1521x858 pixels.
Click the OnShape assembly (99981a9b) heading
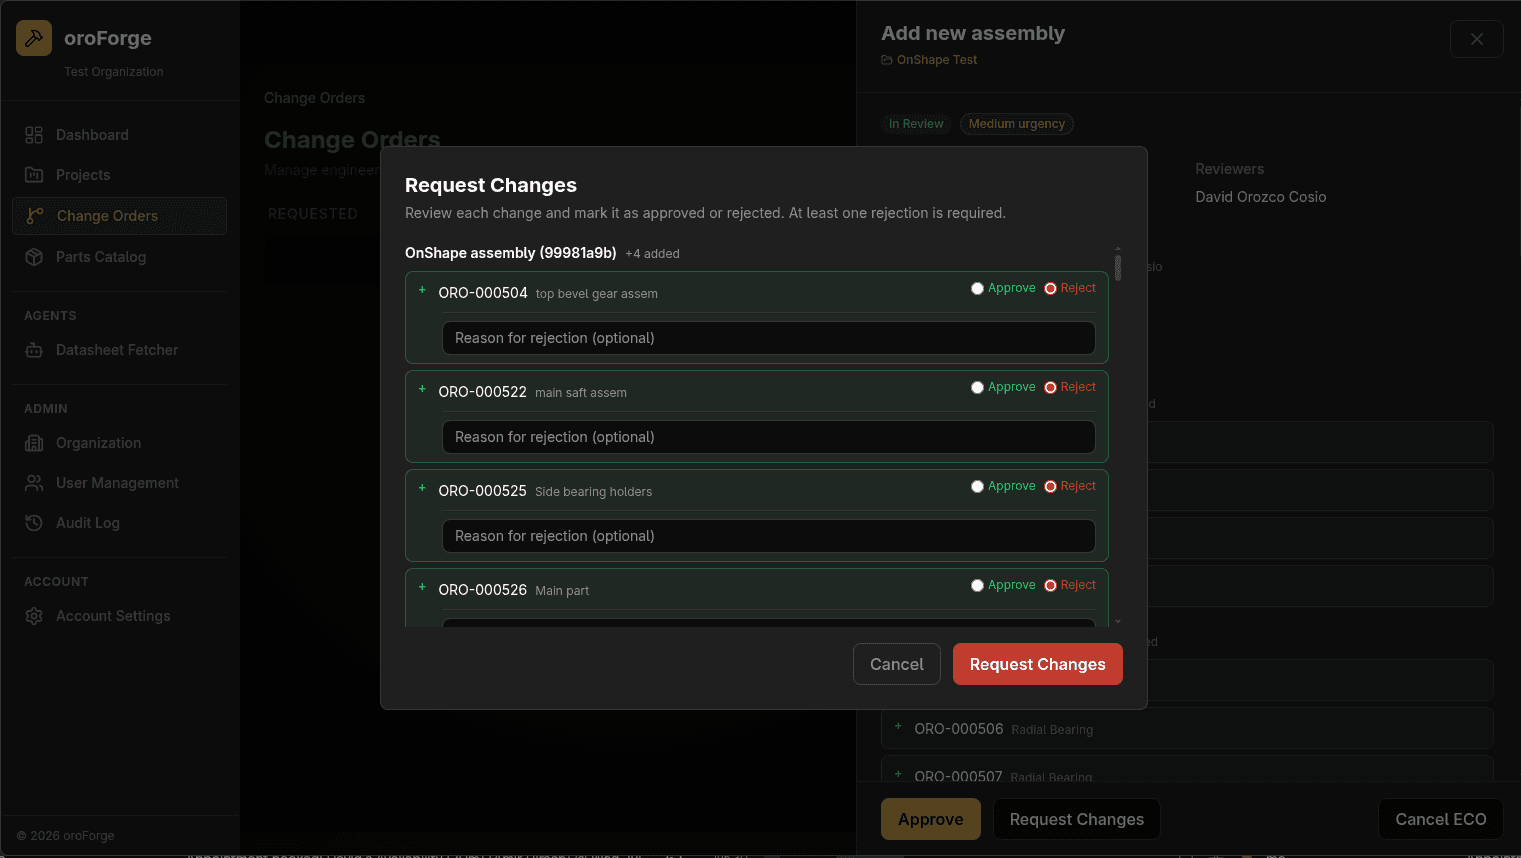(510, 253)
